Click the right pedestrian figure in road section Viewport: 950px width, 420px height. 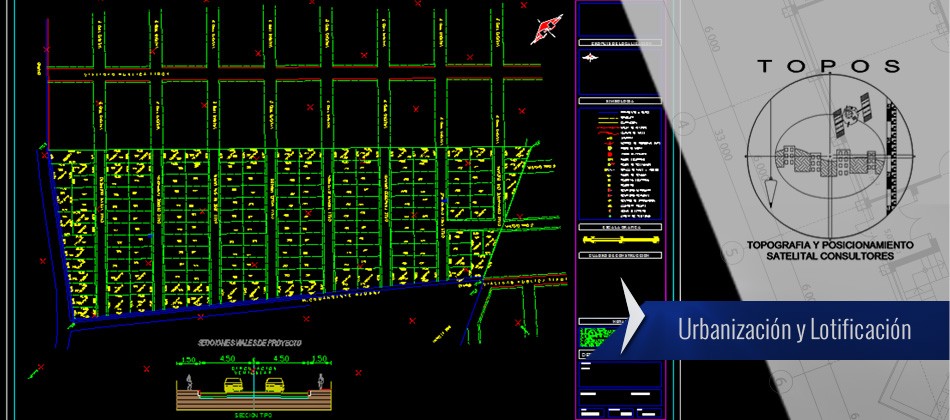point(321,381)
